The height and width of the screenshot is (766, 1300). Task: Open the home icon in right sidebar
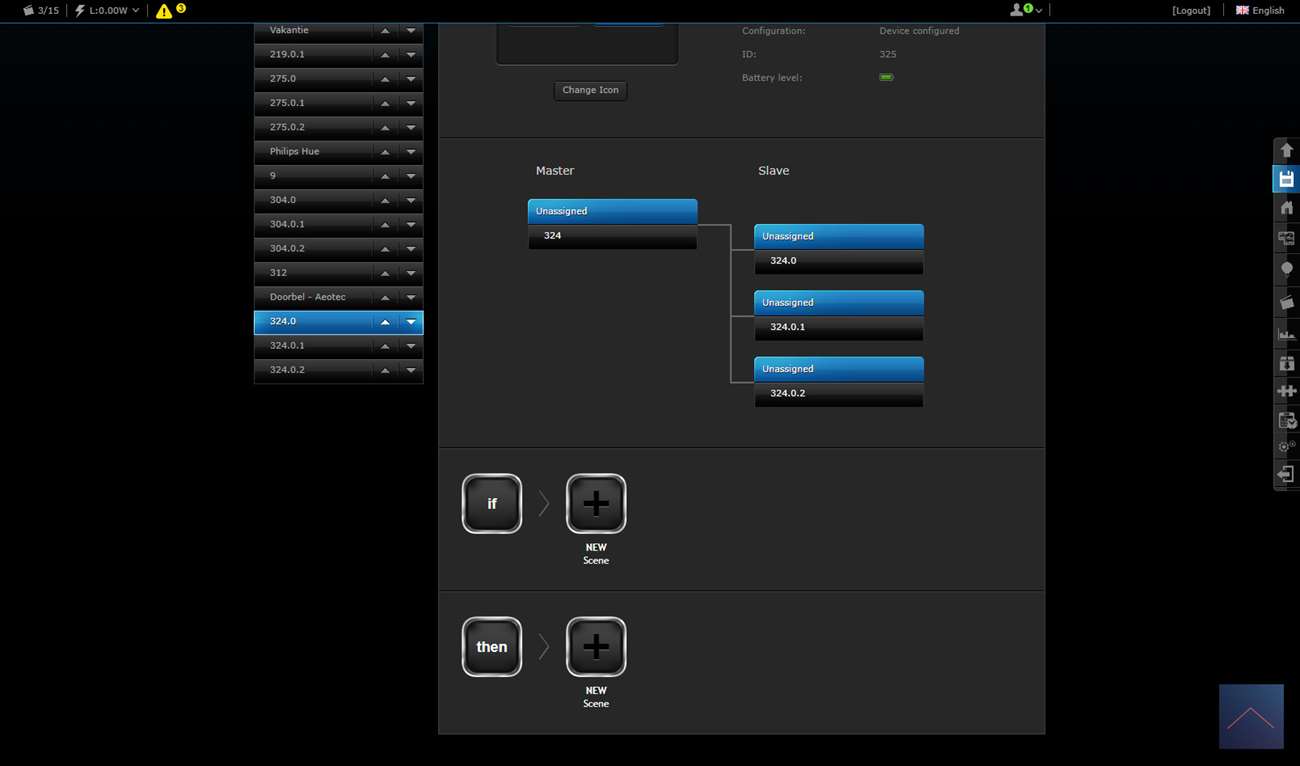[x=1286, y=208]
